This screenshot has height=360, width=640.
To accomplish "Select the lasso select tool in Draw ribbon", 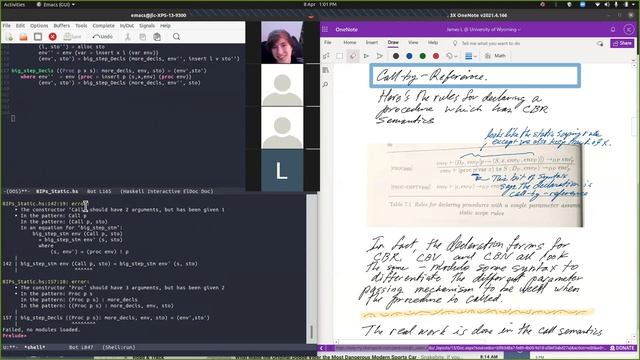I will pos(326,56).
